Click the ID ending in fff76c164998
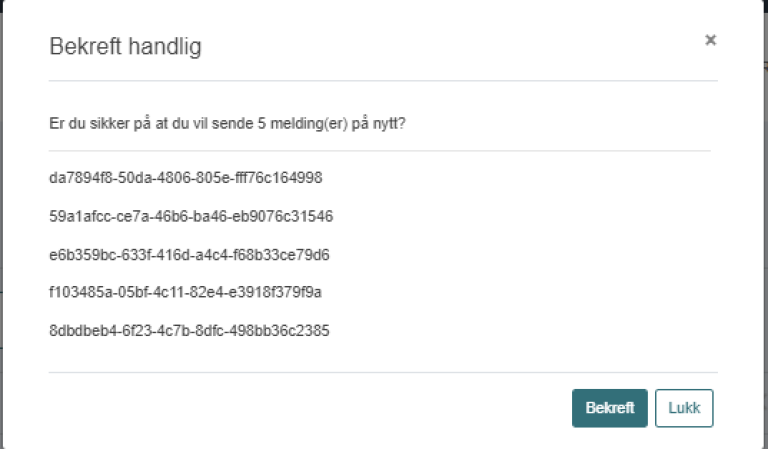Screen dimensions: 768x449 tap(185, 178)
